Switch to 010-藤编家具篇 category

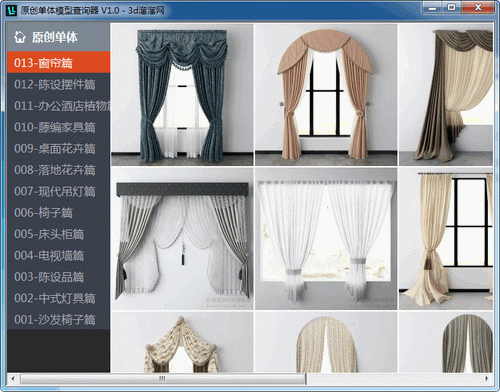click(x=58, y=127)
